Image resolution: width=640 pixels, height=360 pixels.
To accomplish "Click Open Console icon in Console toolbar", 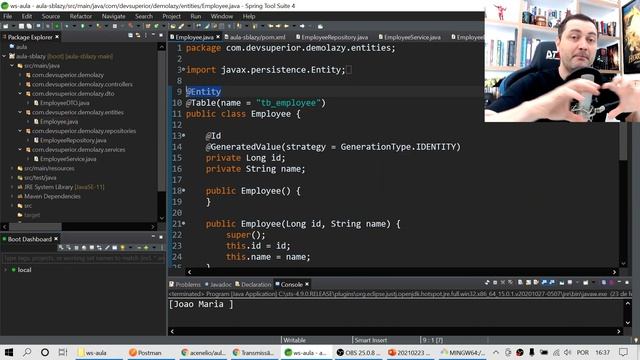I will [x=585, y=282].
